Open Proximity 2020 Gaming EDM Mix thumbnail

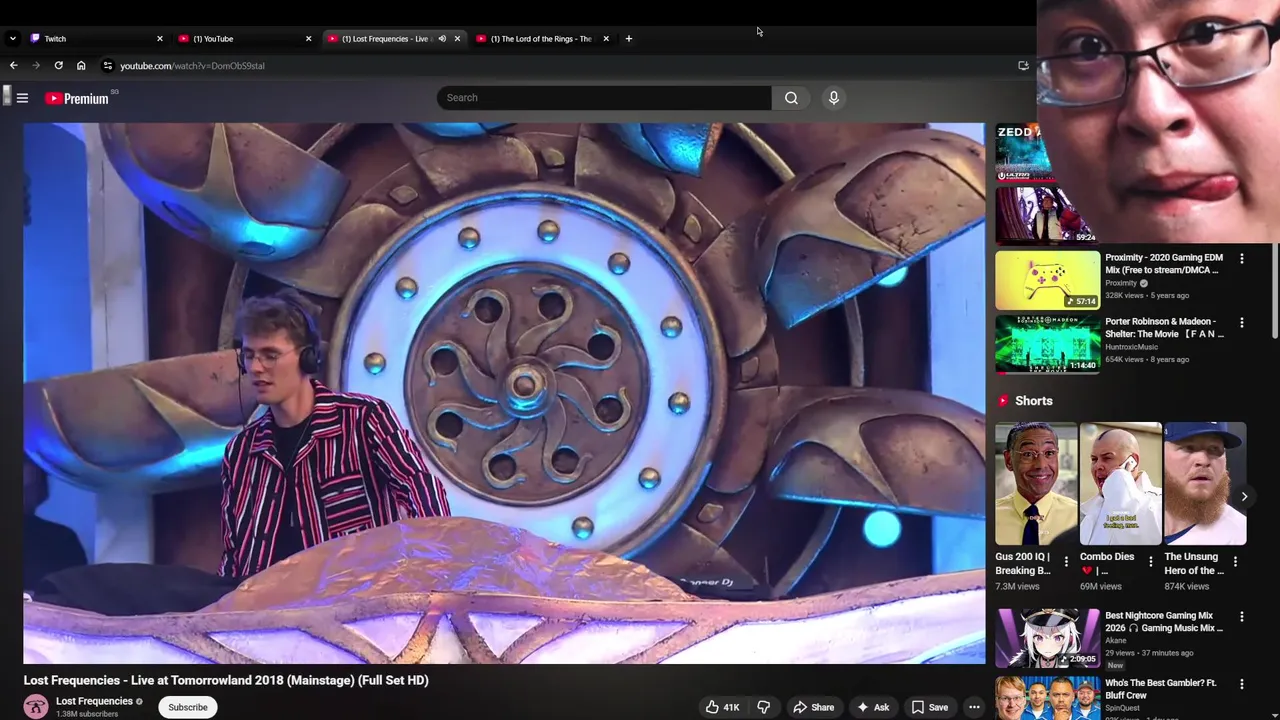click(x=1047, y=280)
